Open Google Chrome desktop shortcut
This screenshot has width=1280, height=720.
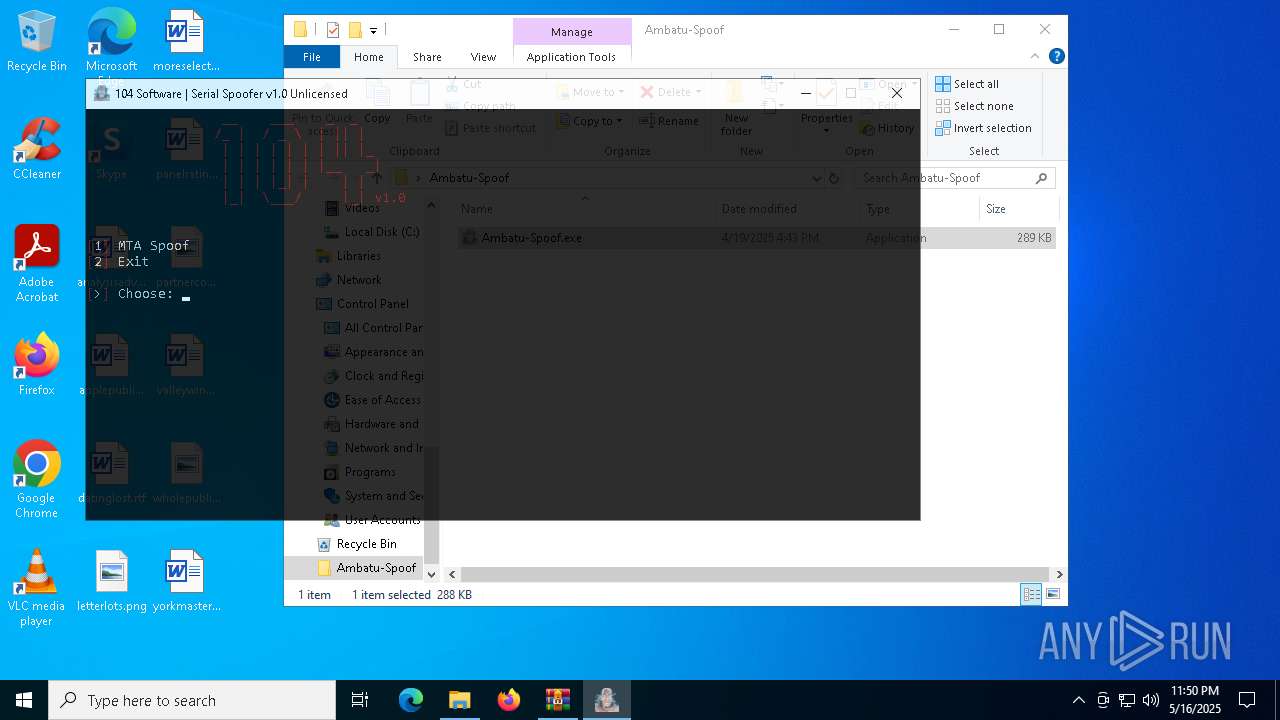tap(37, 479)
